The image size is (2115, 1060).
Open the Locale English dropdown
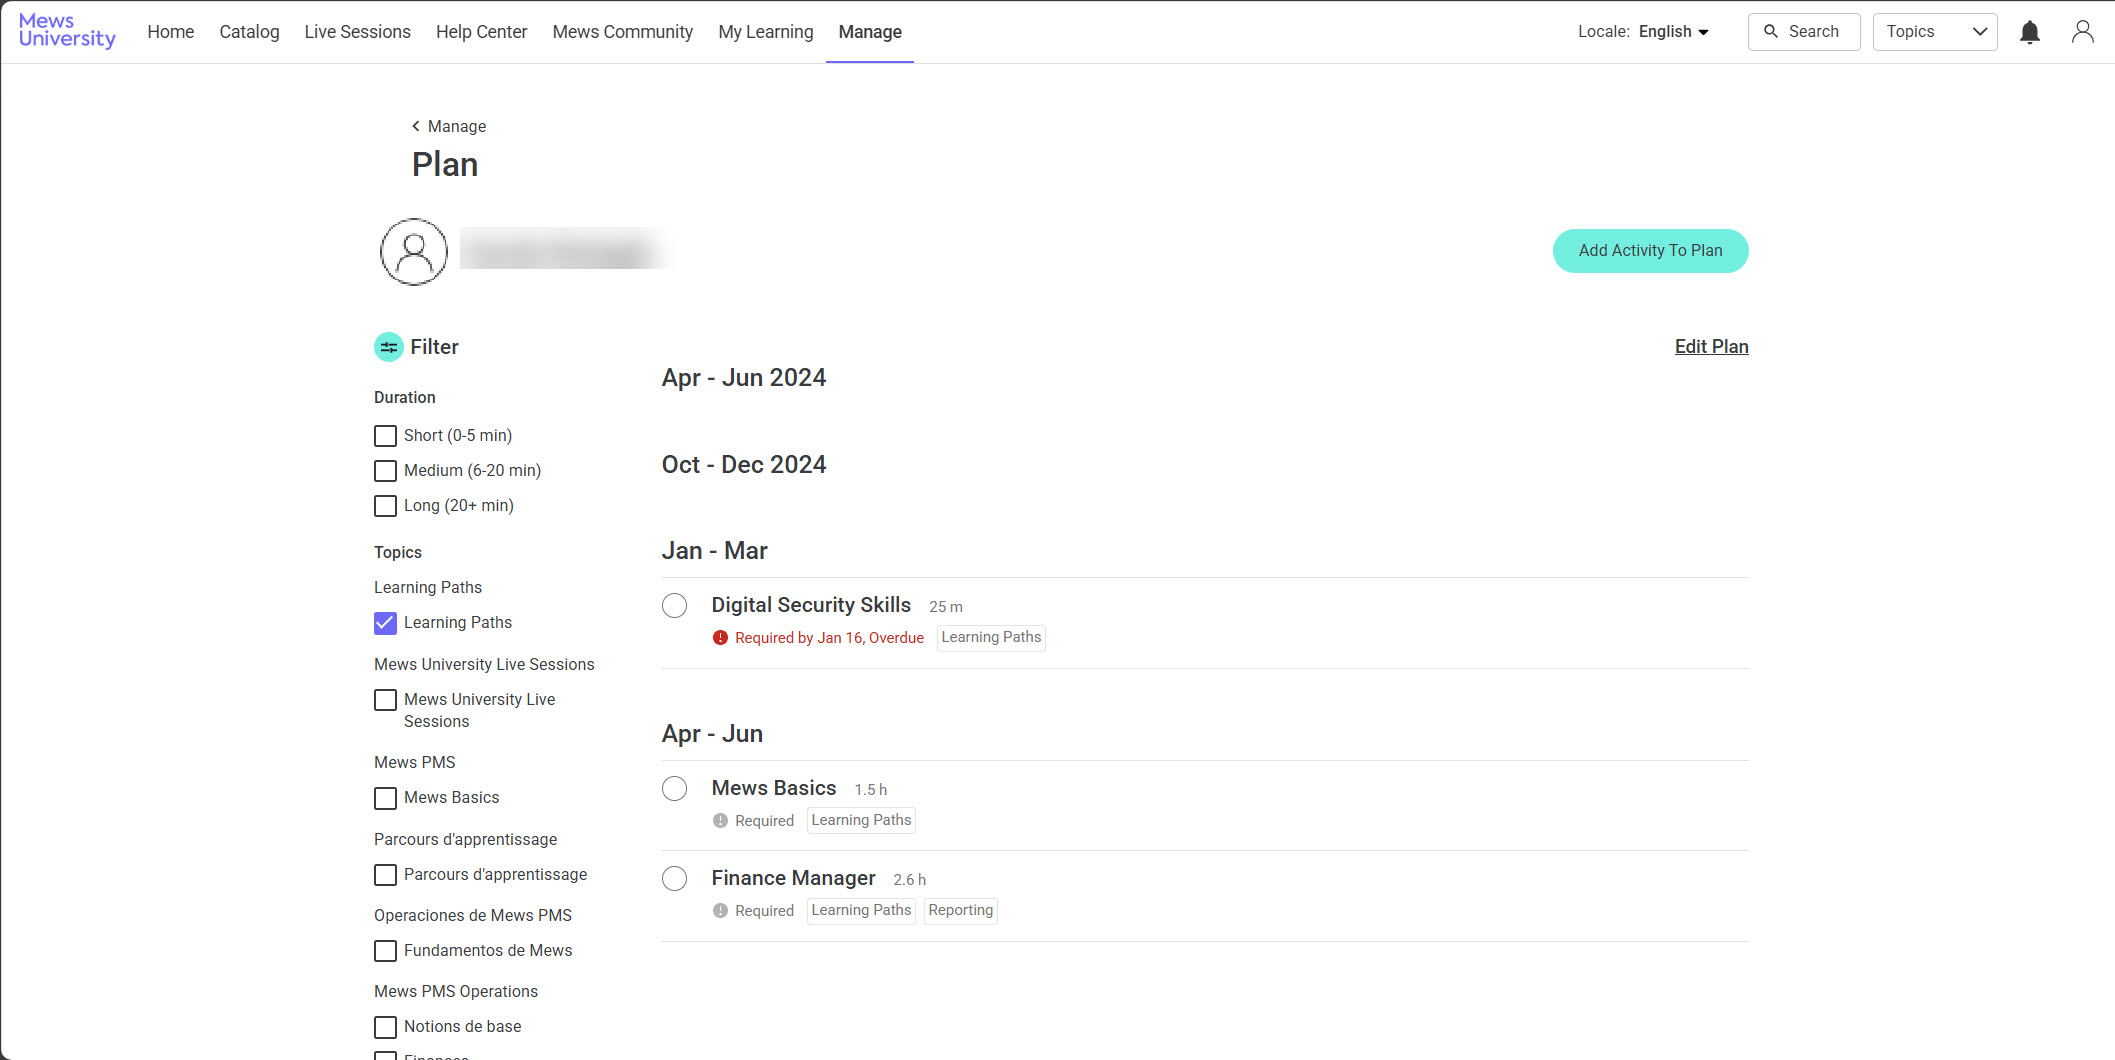[x=1673, y=32]
